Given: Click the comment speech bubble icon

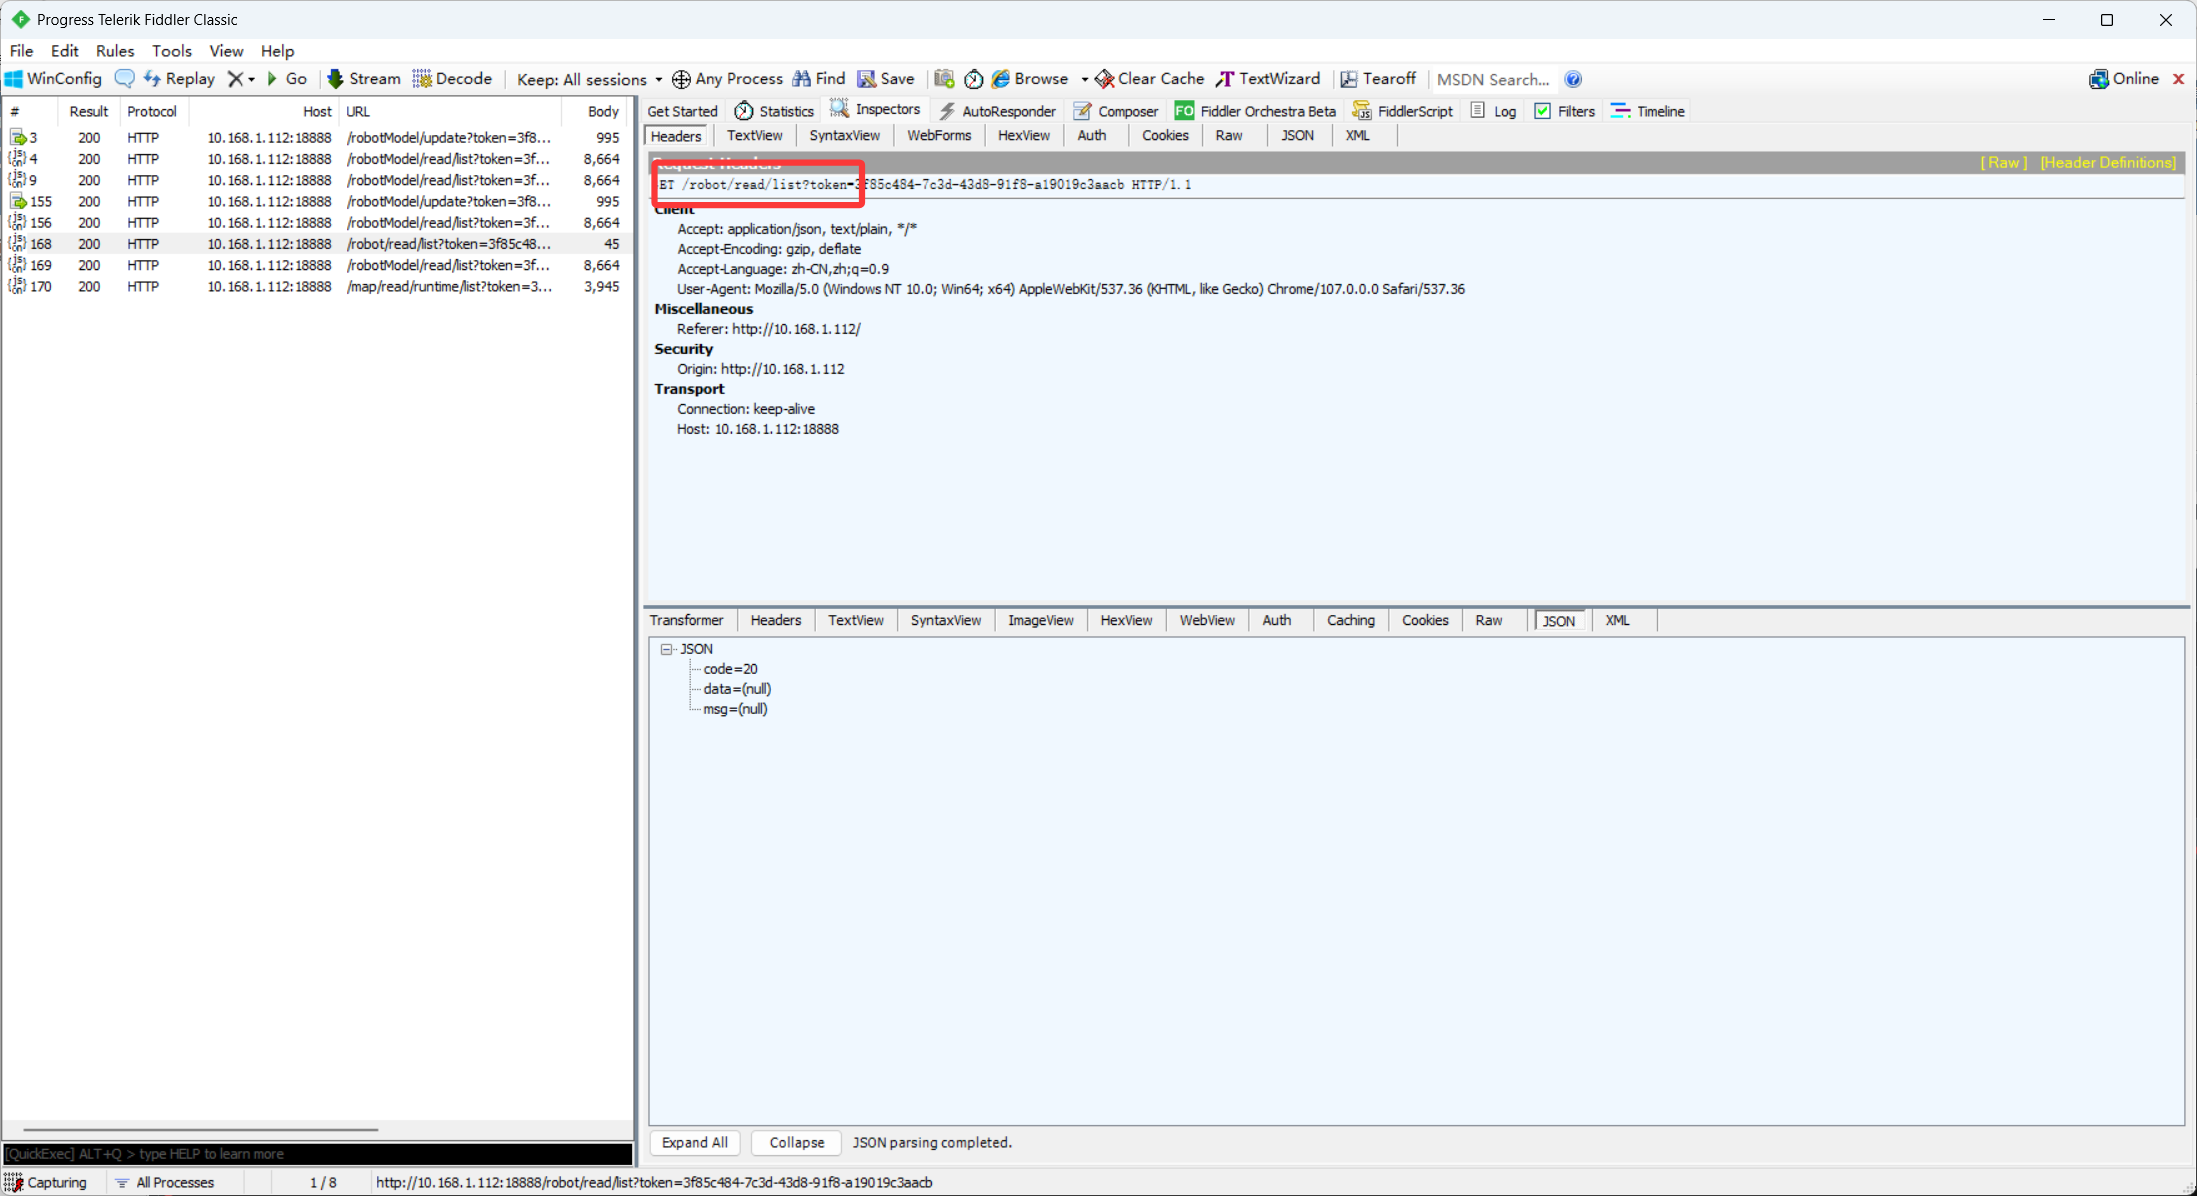Looking at the screenshot, I should click(124, 79).
